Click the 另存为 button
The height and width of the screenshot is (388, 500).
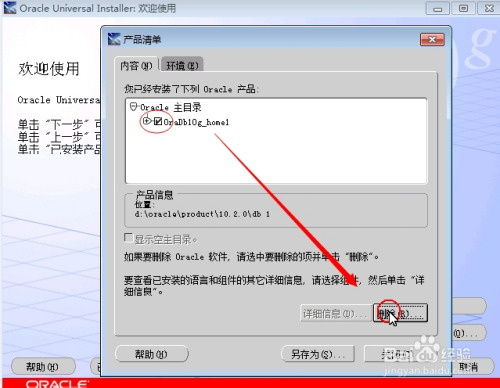point(318,354)
